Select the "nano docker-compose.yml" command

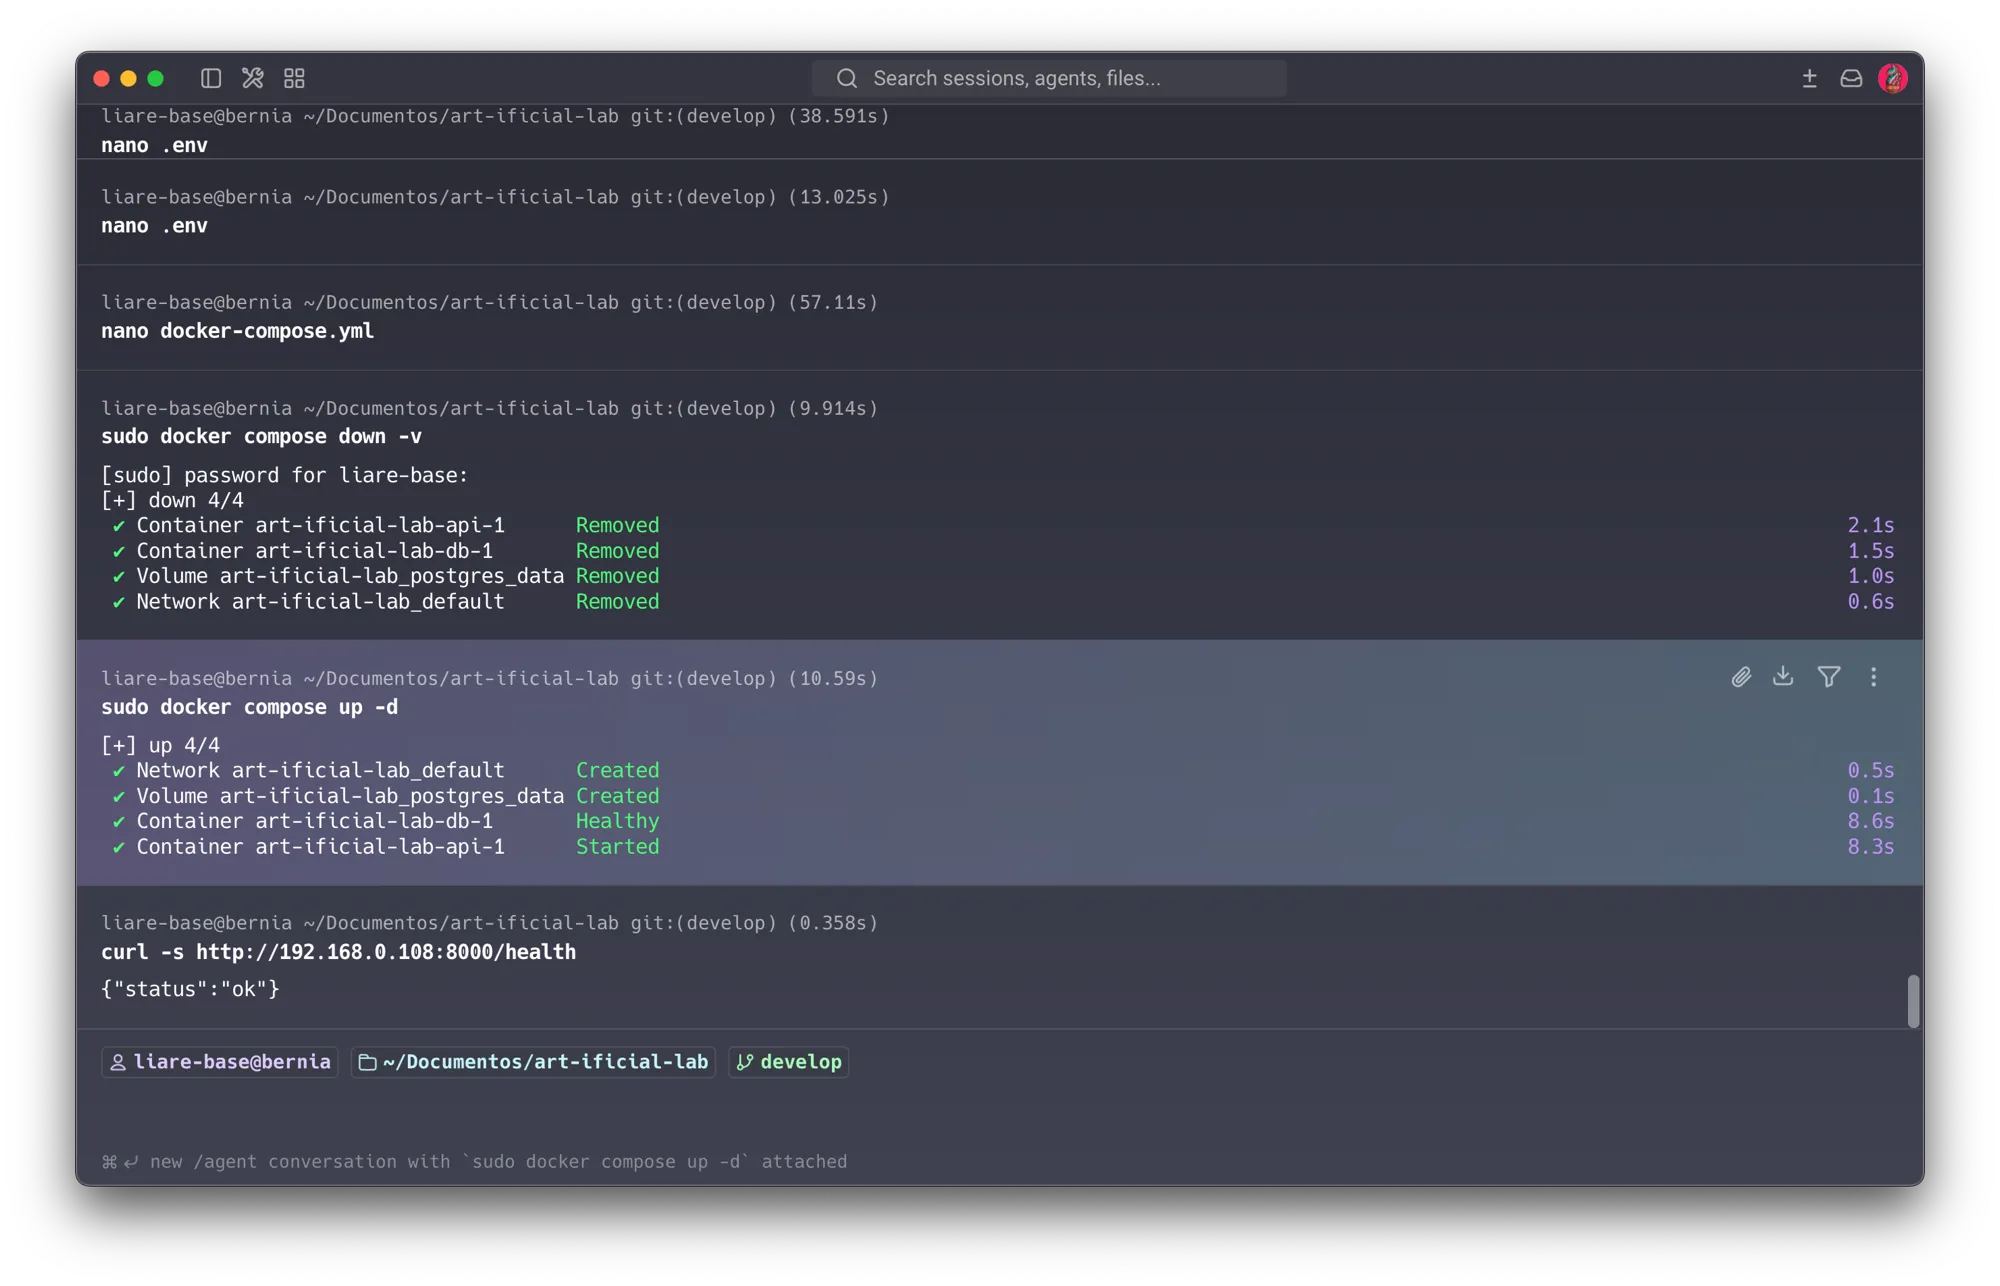point(237,331)
